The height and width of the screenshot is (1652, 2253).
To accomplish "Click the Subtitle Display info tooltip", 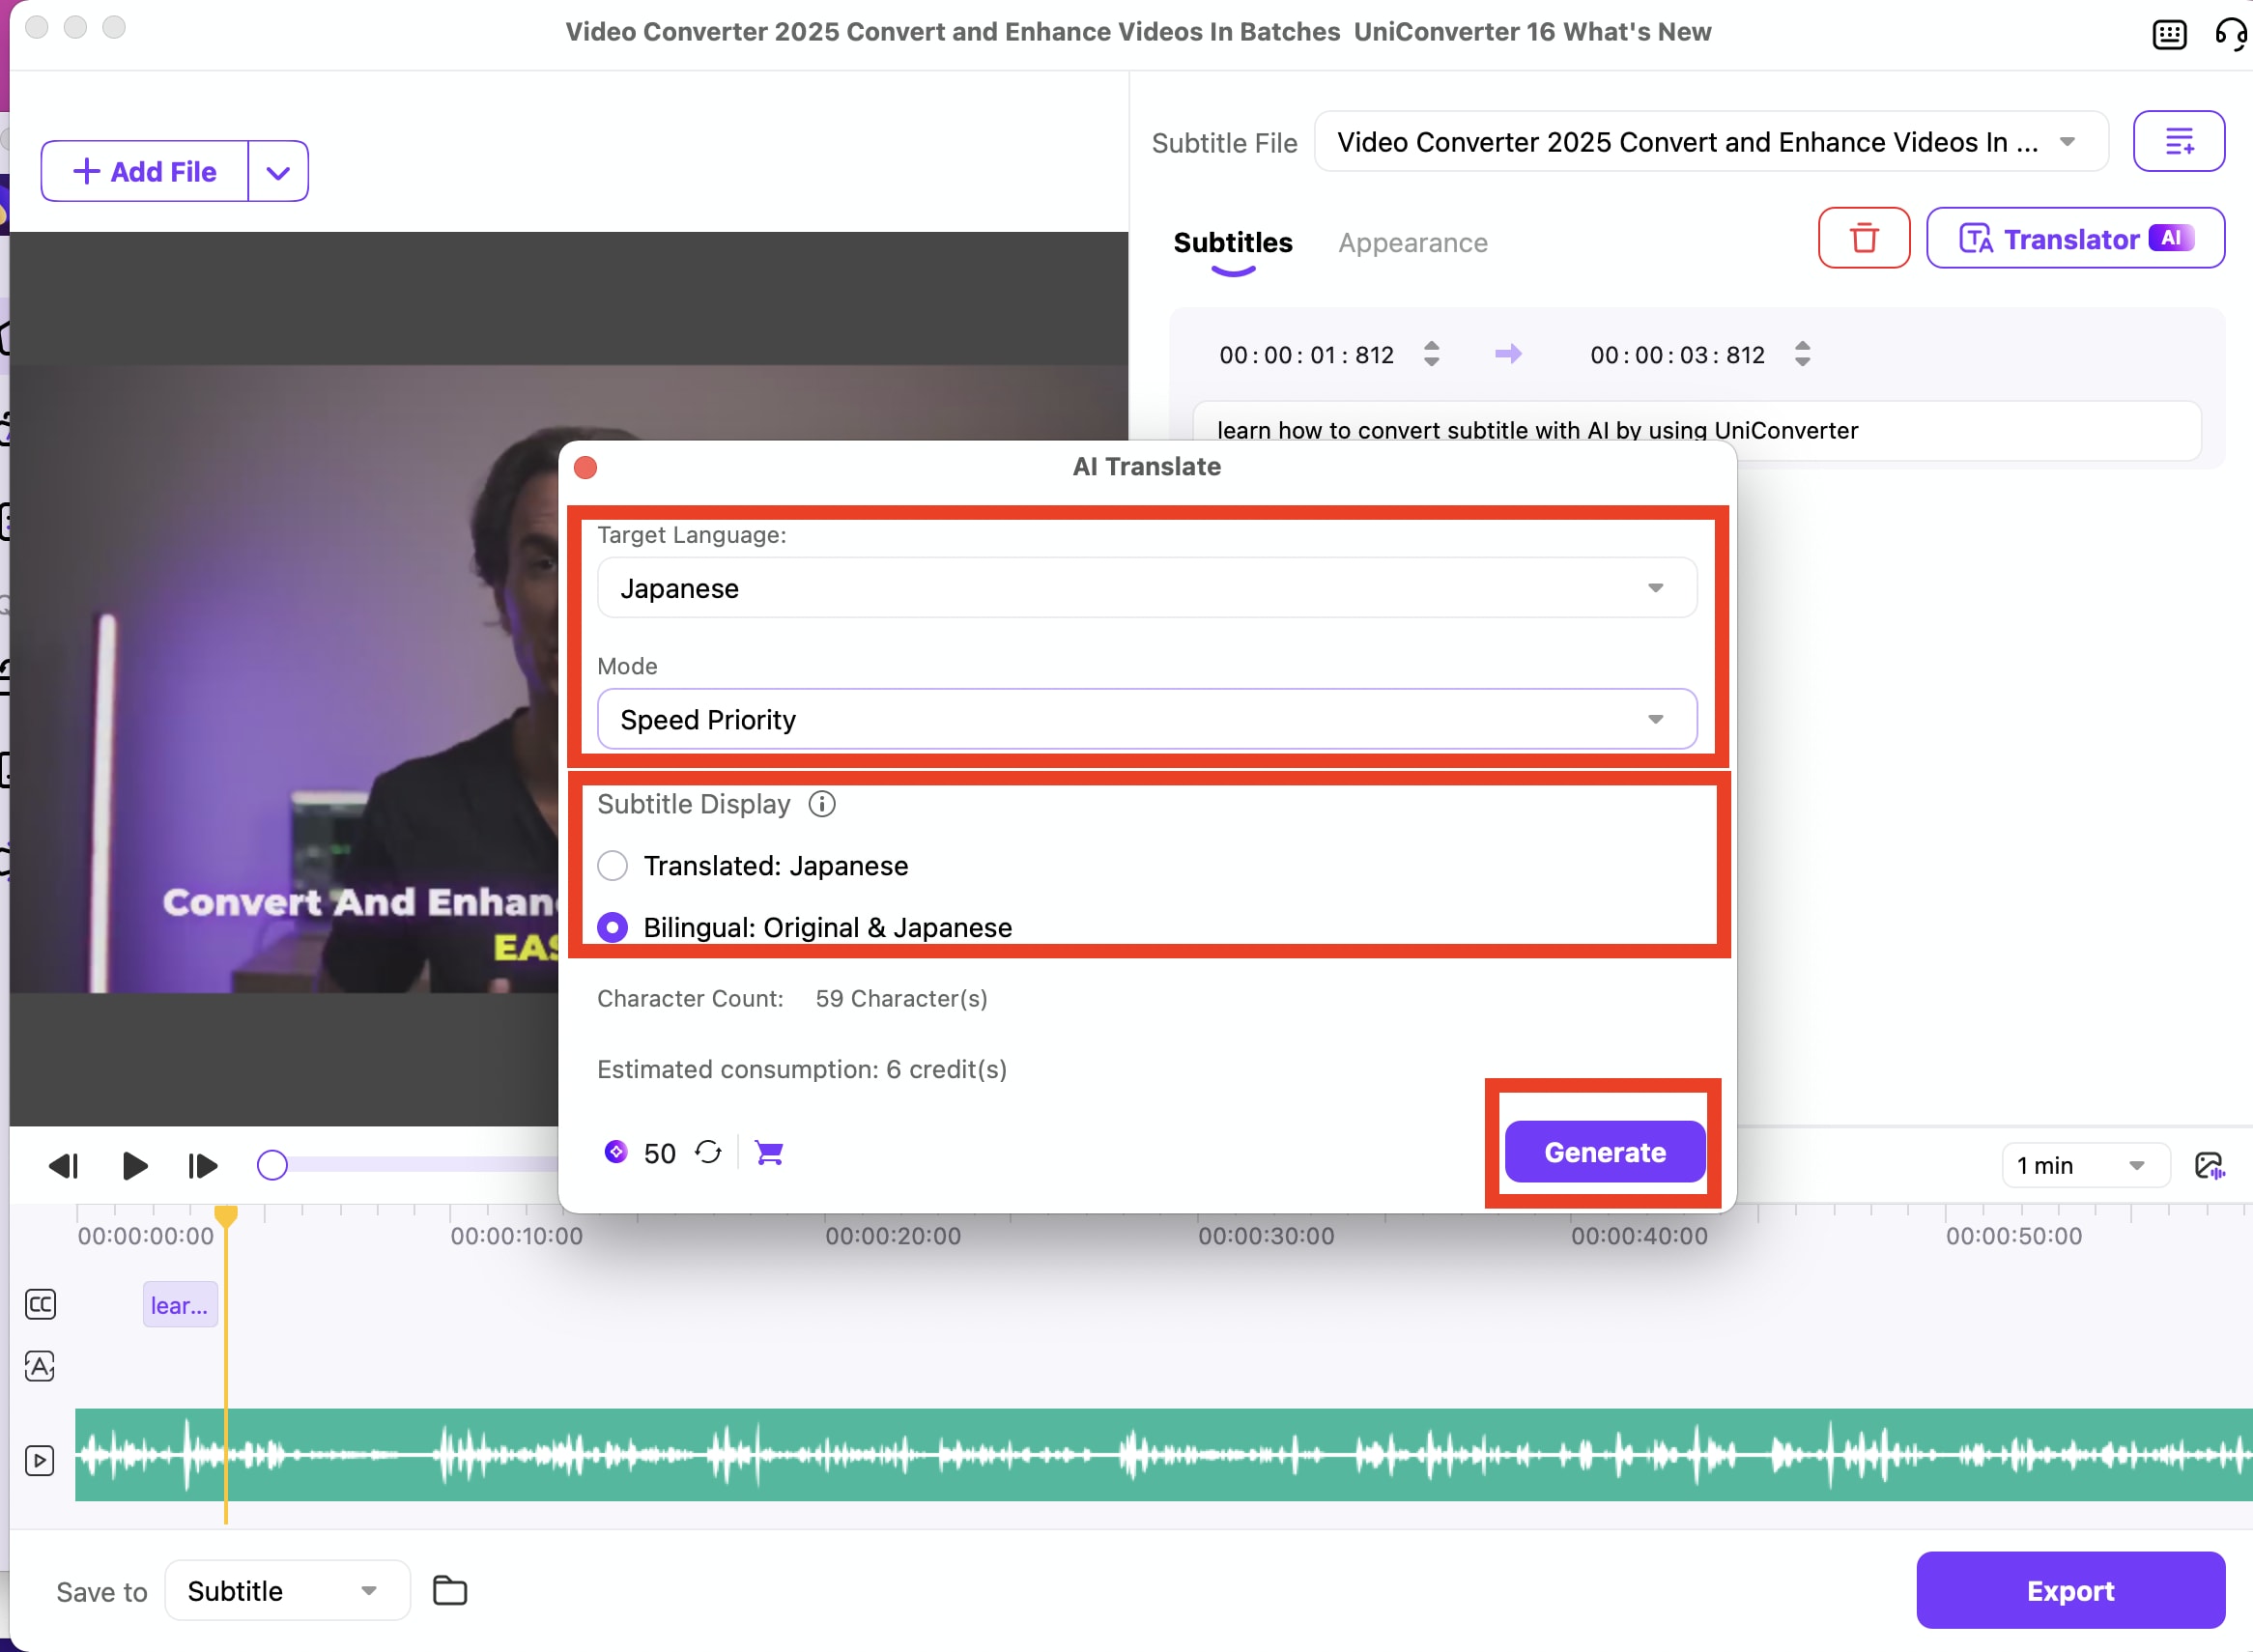I will 821,804.
